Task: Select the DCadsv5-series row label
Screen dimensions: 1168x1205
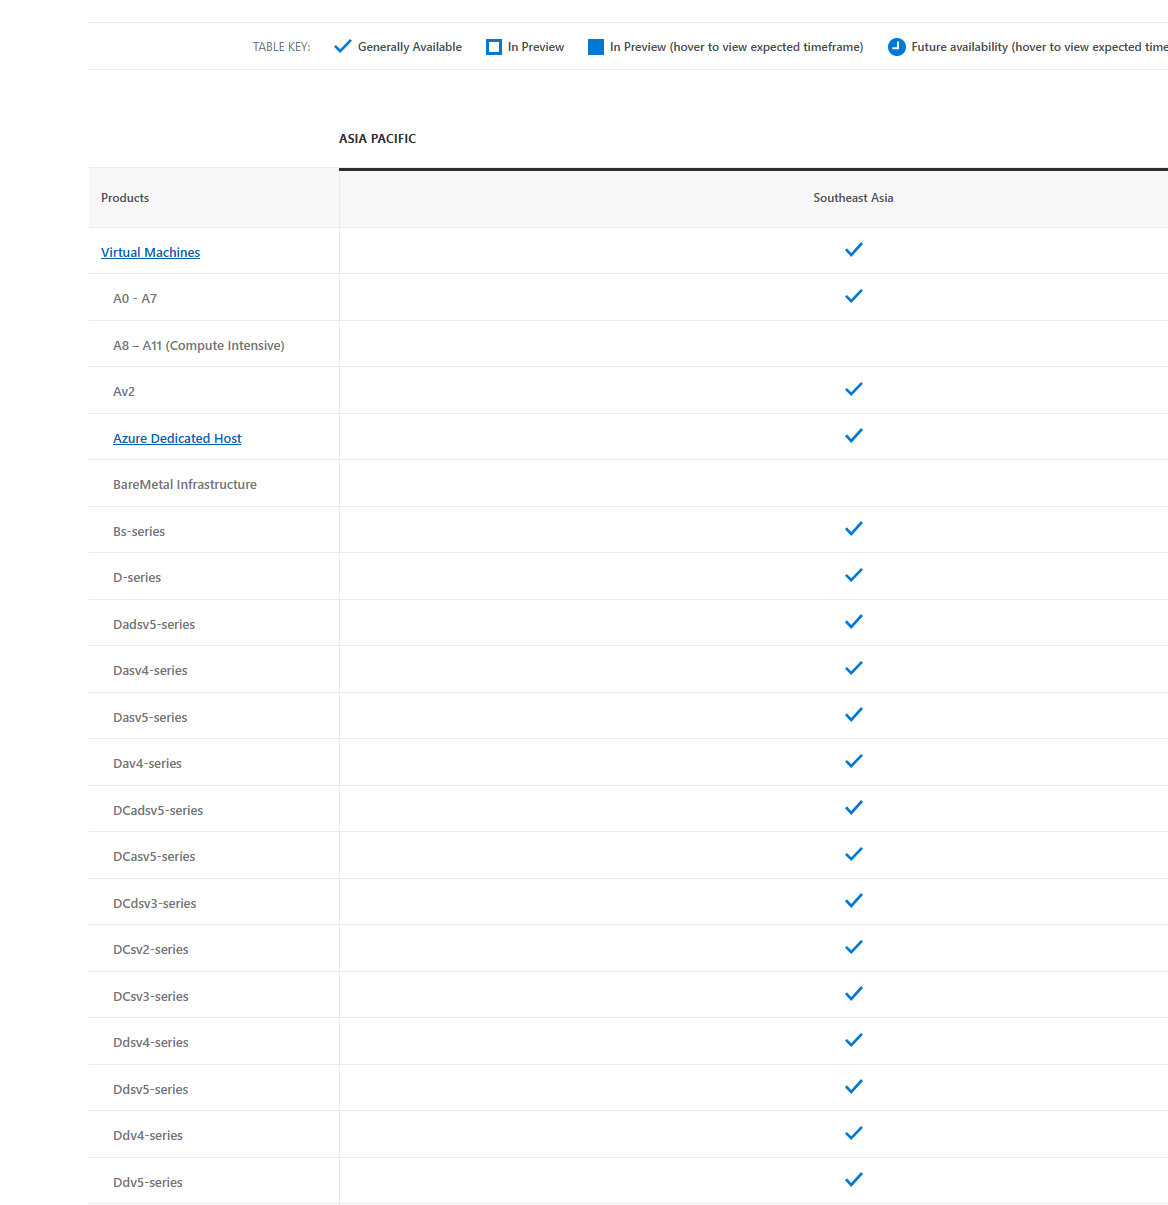Action: tap(158, 811)
